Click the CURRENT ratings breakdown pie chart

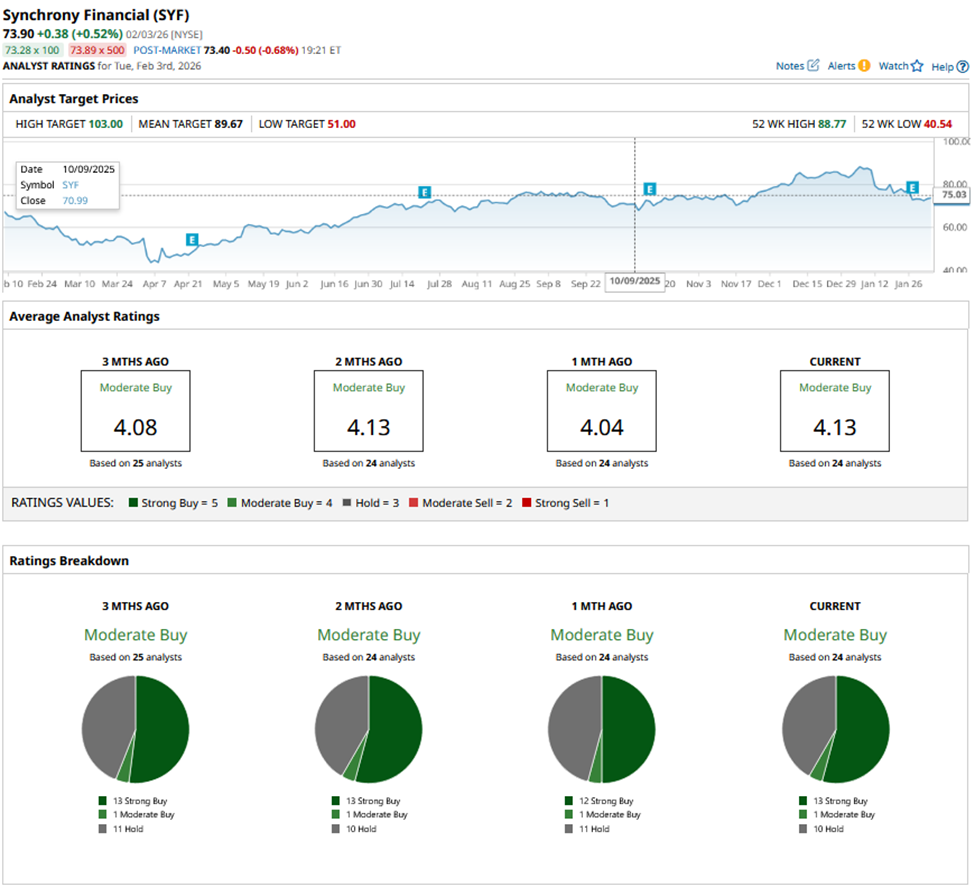(x=835, y=729)
